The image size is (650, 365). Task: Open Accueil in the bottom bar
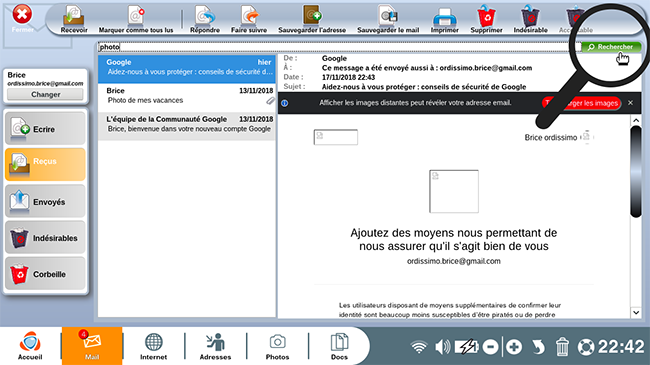30,346
